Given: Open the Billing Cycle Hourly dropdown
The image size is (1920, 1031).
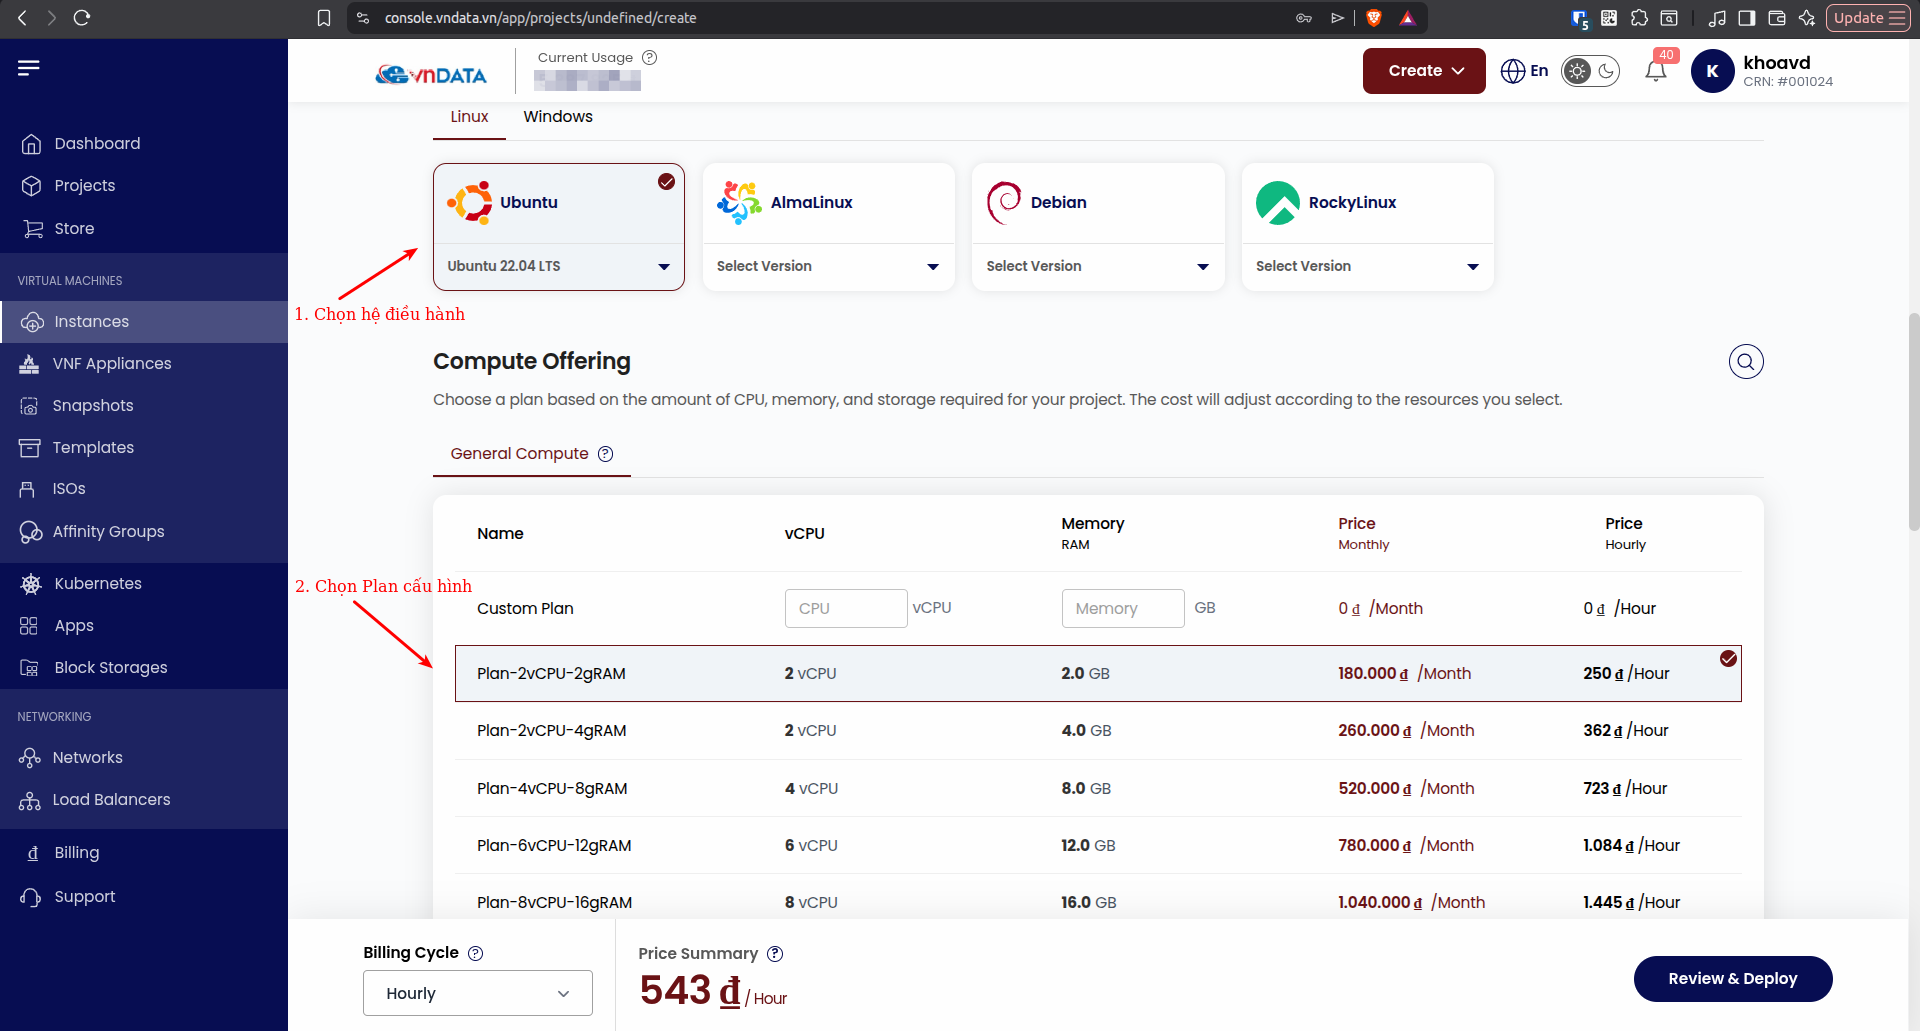Looking at the screenshot, I should point(478,993).
